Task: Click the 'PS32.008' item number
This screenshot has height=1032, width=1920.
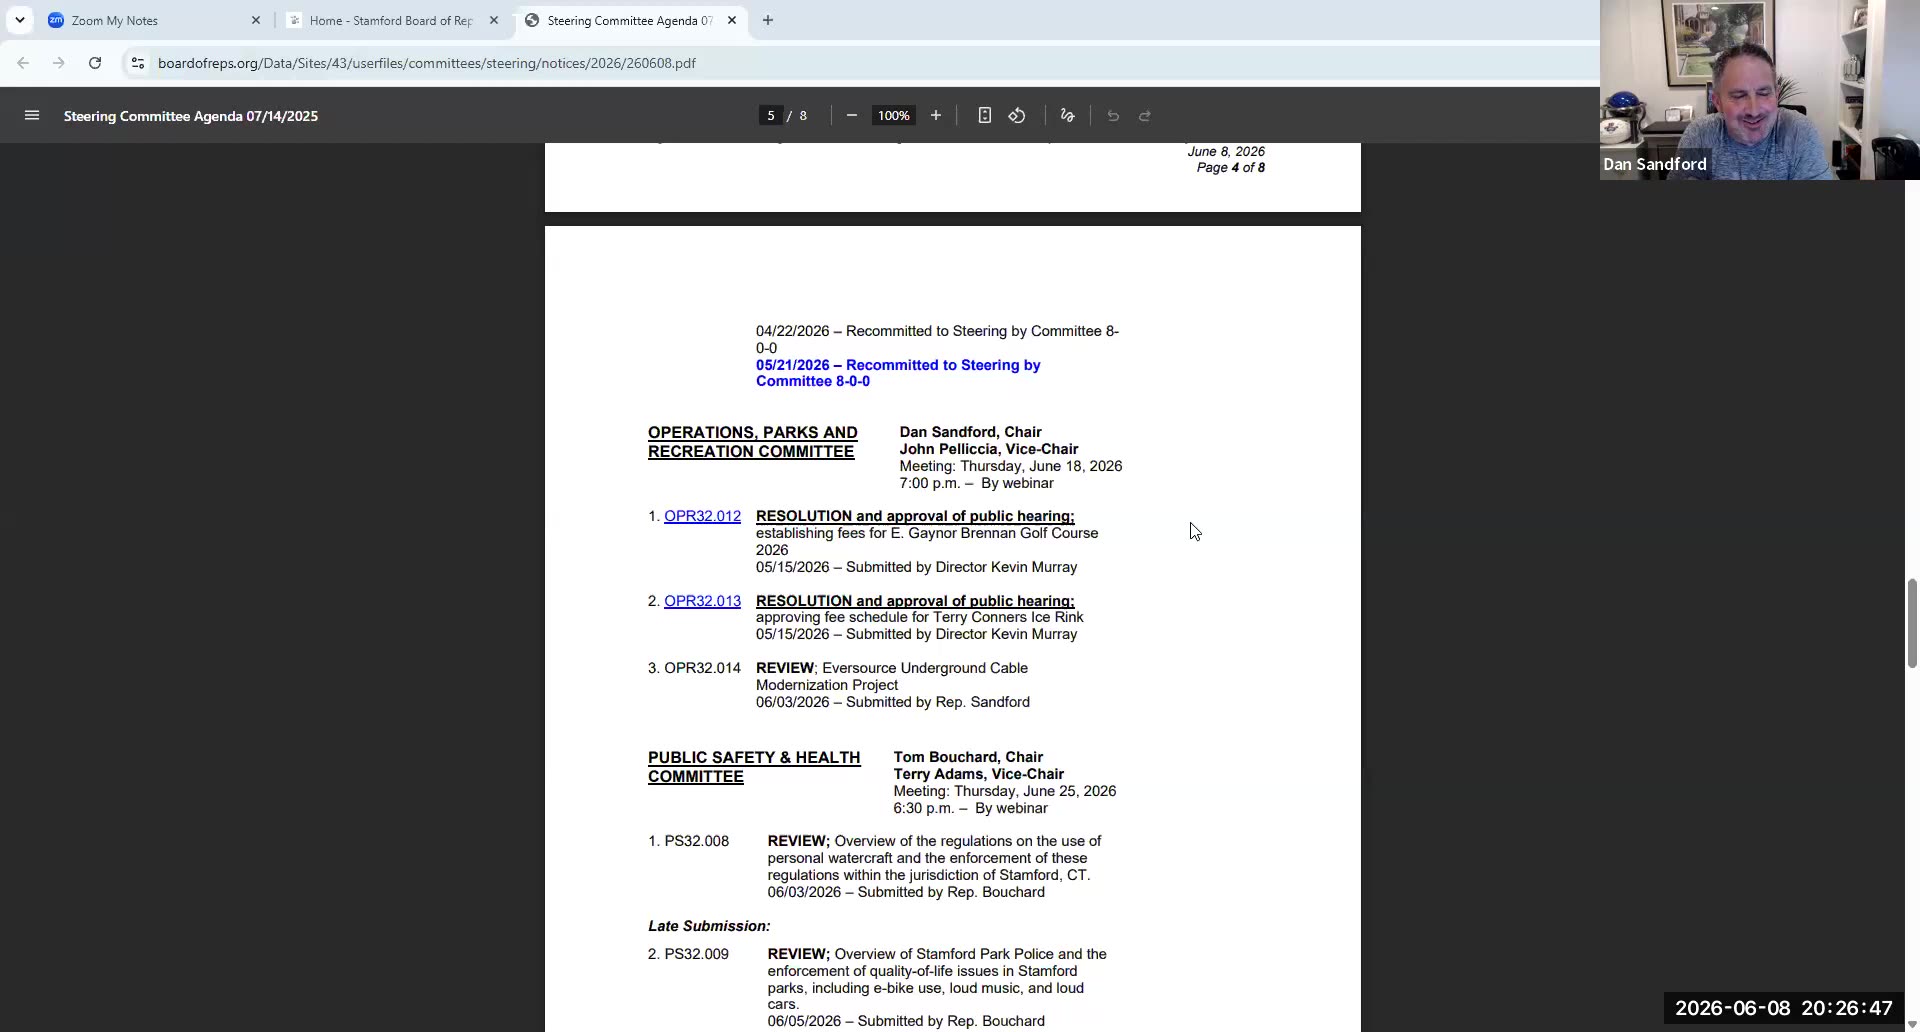Action: pyautogui.click(x=696, y=841)
